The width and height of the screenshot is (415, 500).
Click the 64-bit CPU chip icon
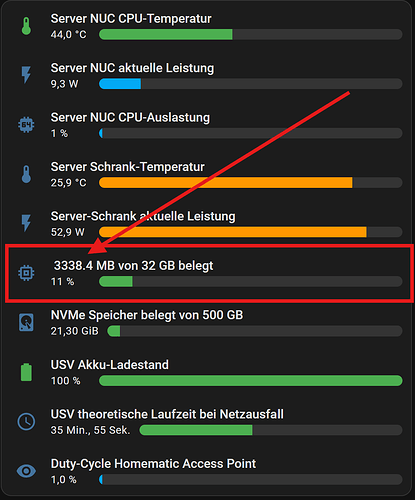[x=26, y=125]
